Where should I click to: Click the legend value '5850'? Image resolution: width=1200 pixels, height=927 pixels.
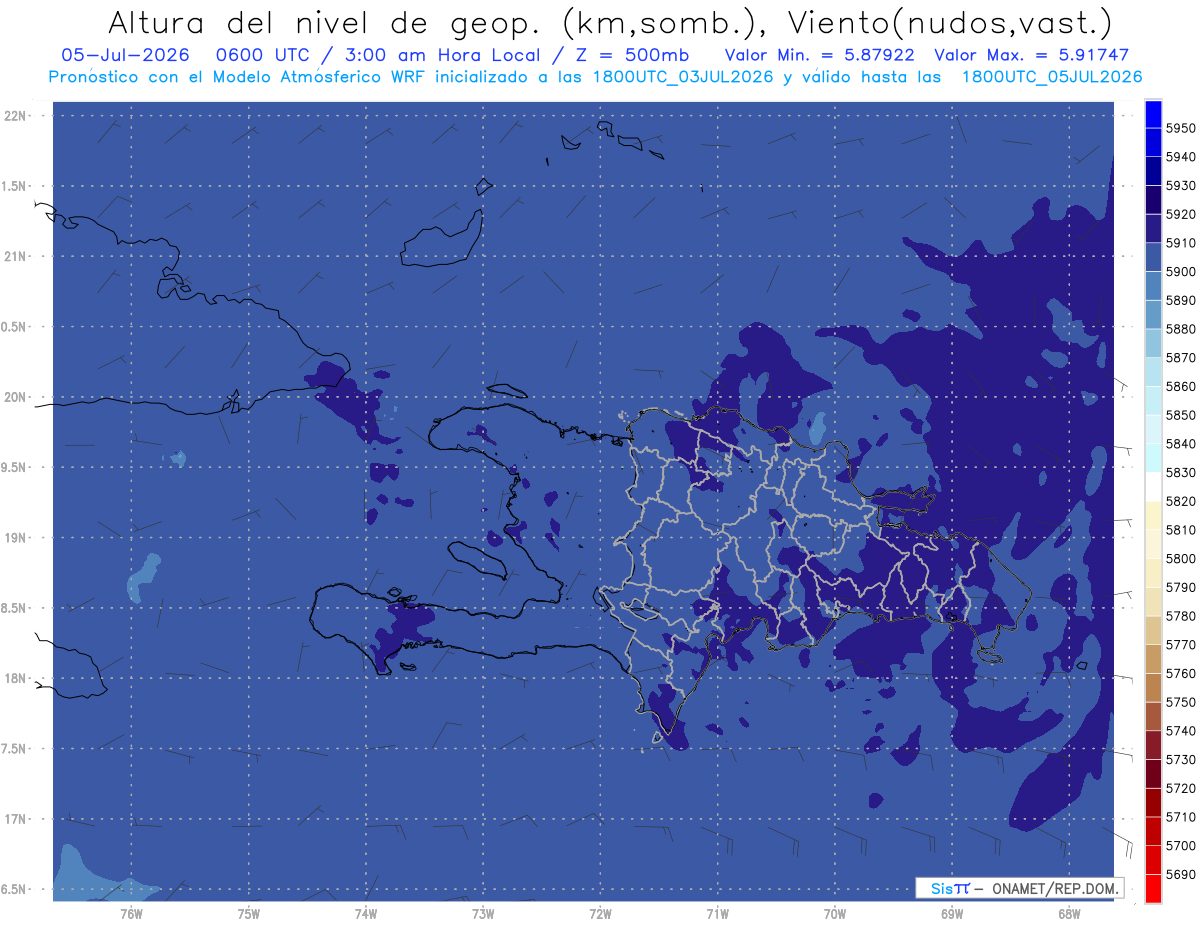1180,415
